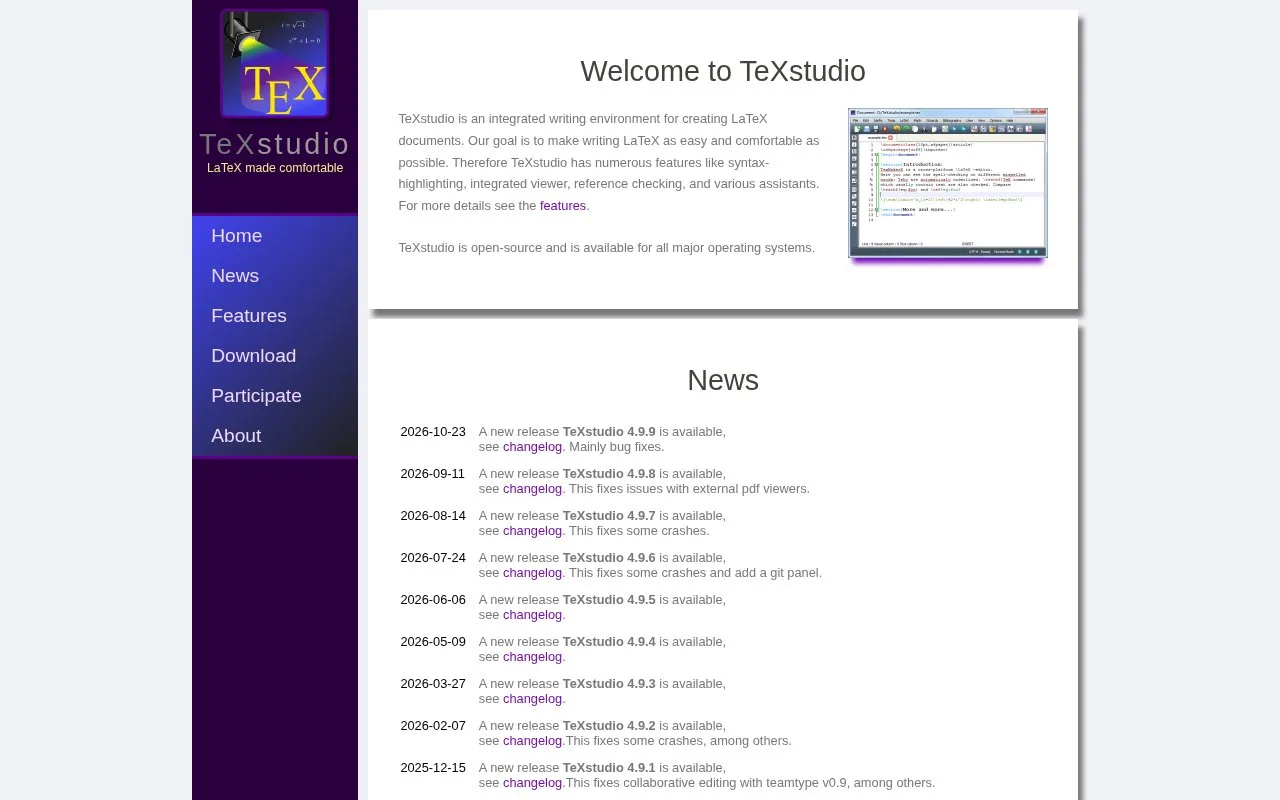Select the date 2026-05-09
The image size is (1280, 800).
pyautogui.click(x=433, y=642)
